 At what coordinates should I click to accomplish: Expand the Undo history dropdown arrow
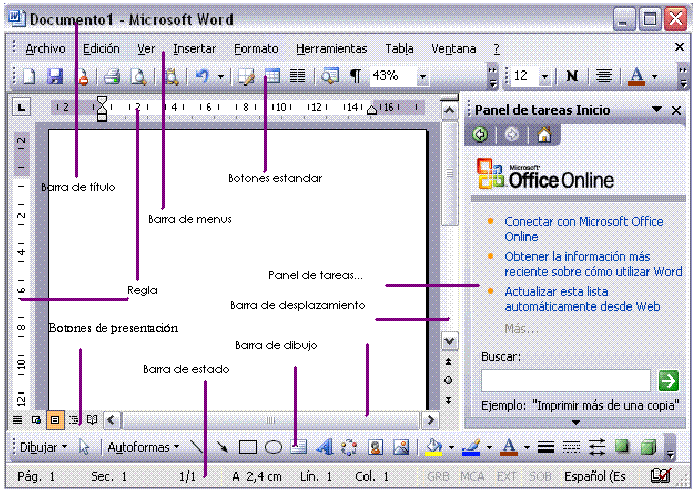click(221, 77)
